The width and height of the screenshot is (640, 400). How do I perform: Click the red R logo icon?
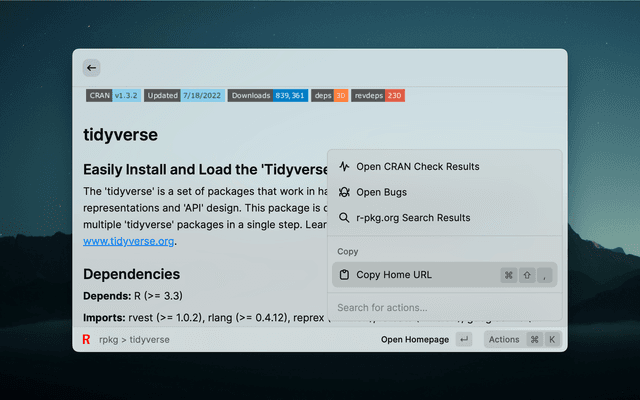point(87,340)
